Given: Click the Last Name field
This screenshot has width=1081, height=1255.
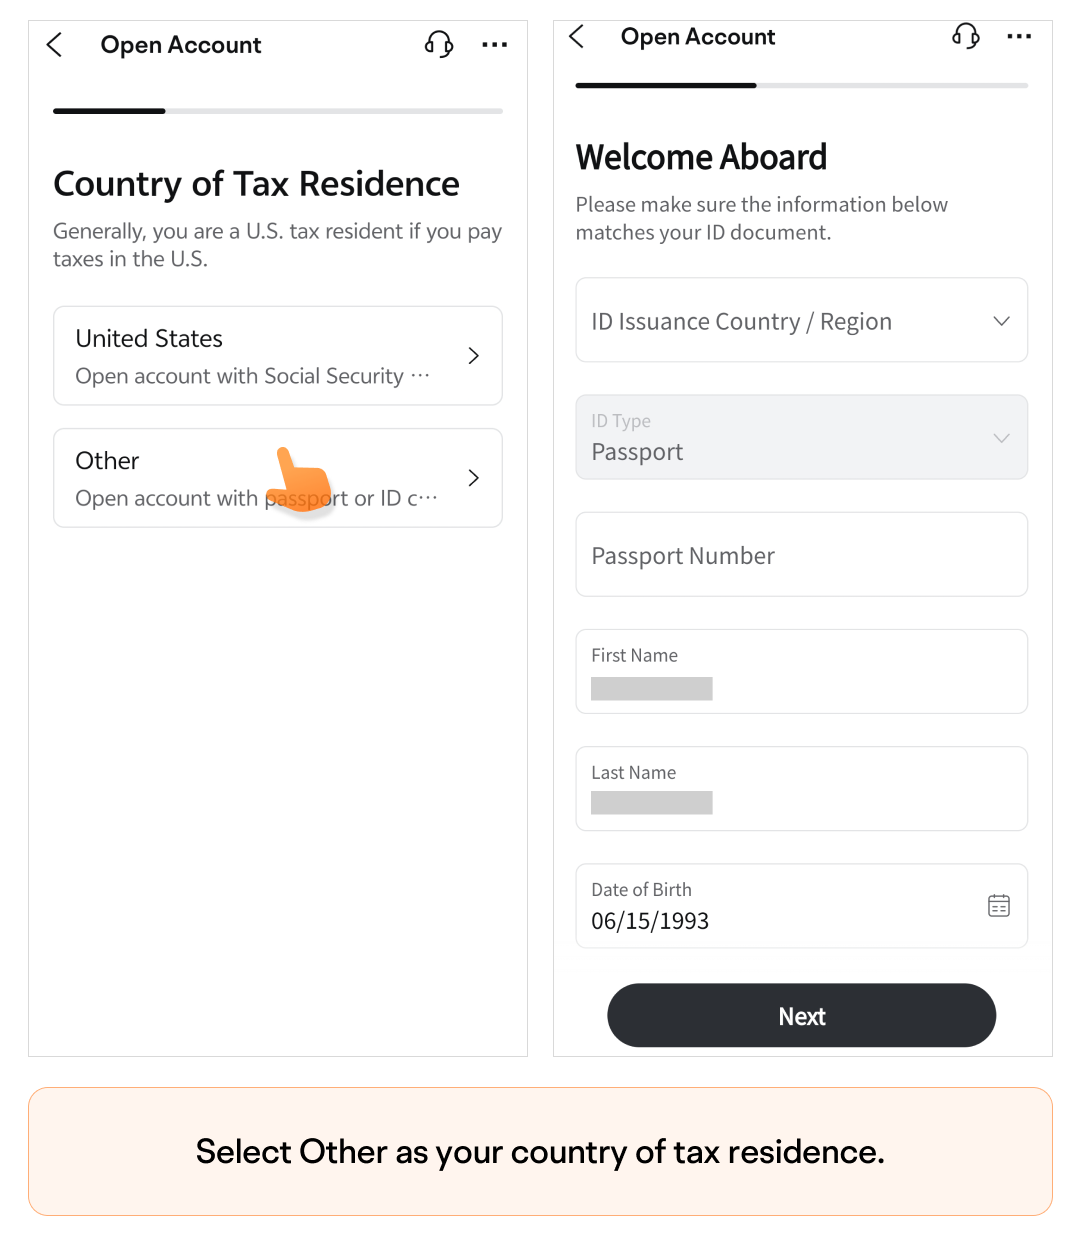Looking at the screenshot, I should [x=802, y=789].
